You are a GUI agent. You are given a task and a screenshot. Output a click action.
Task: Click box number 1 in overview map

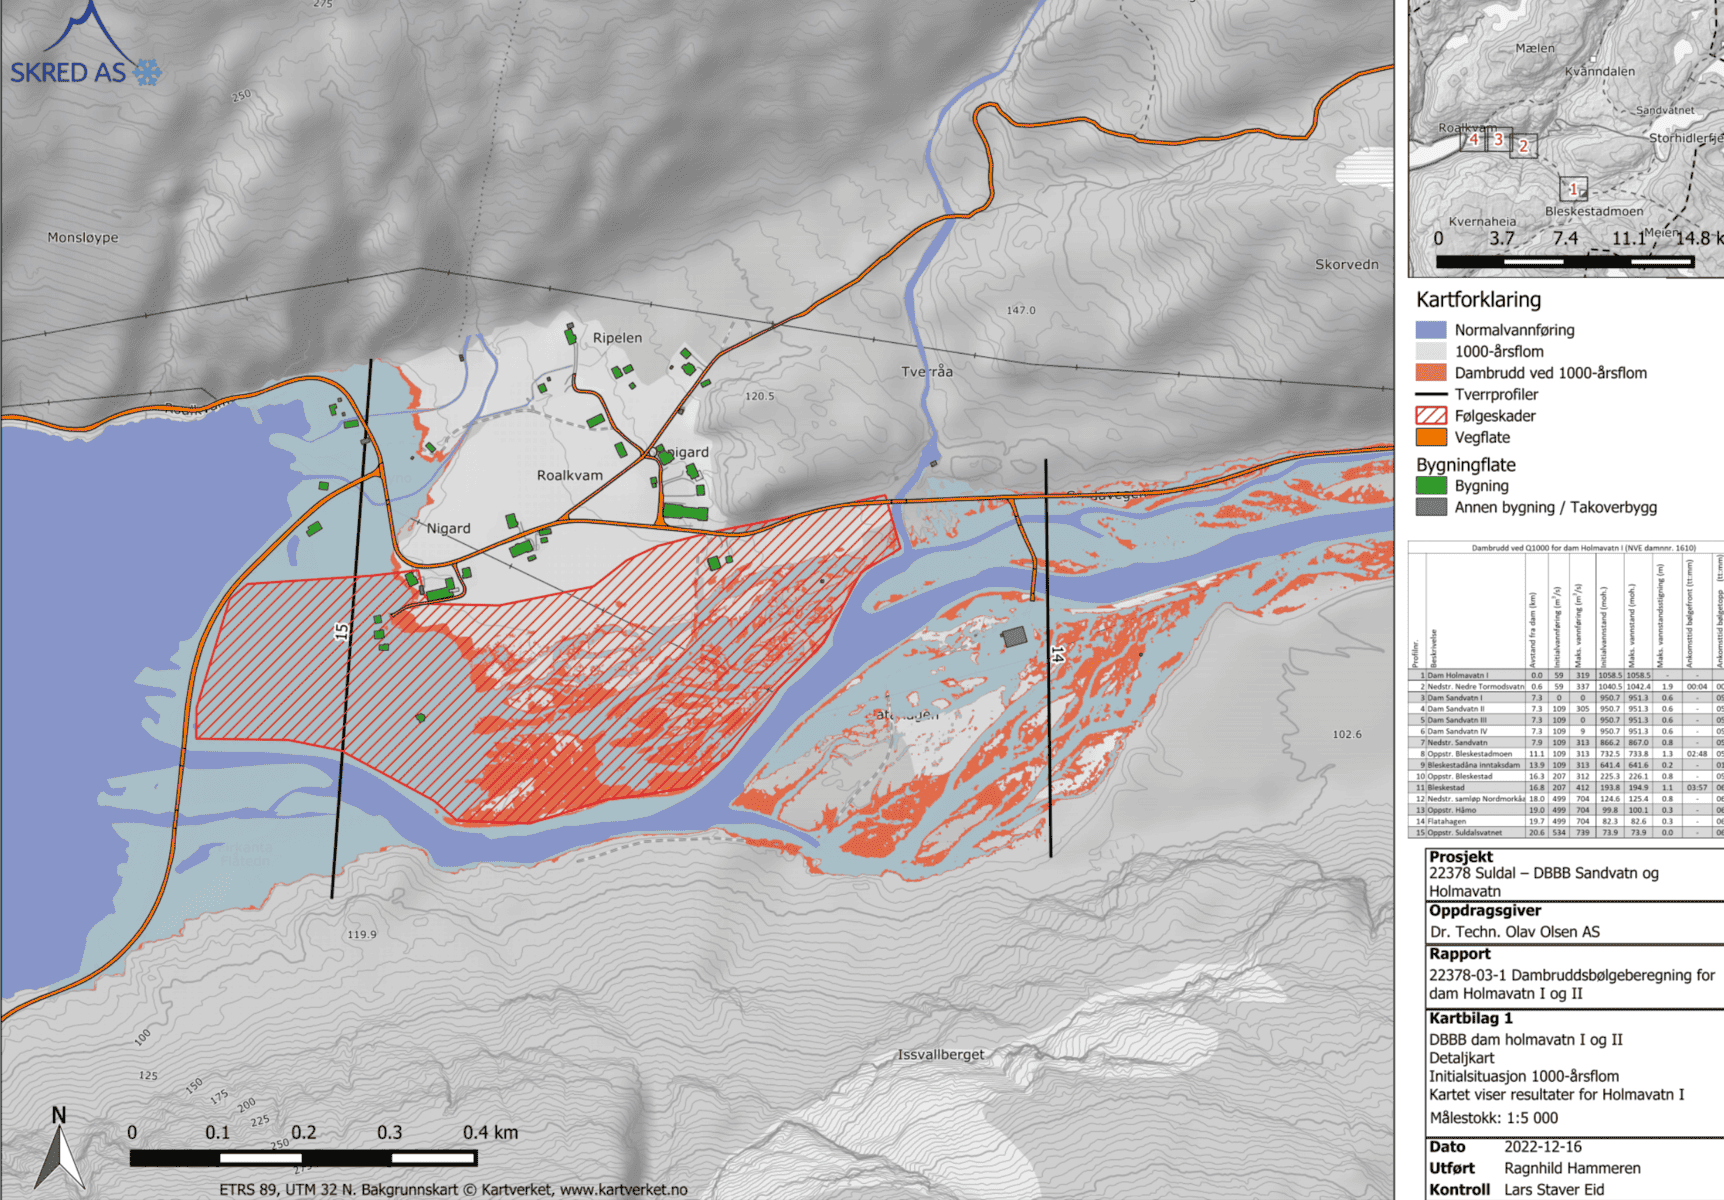(x=1573, y=189)
